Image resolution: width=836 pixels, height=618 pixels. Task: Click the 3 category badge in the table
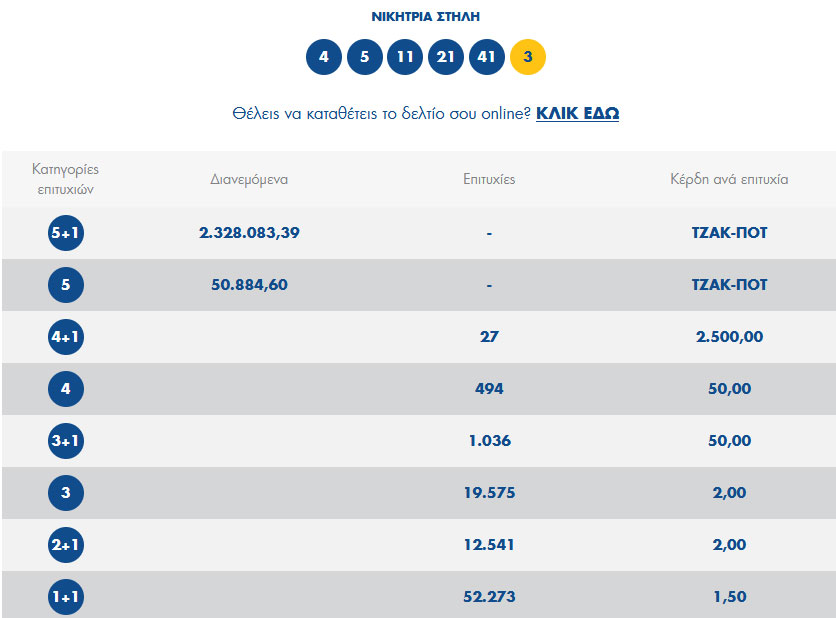tap(66, 493)
